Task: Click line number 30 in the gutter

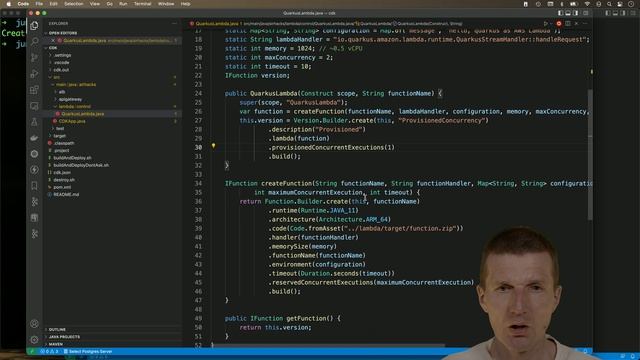Action: pyautogui.click(x=198, y=147)
